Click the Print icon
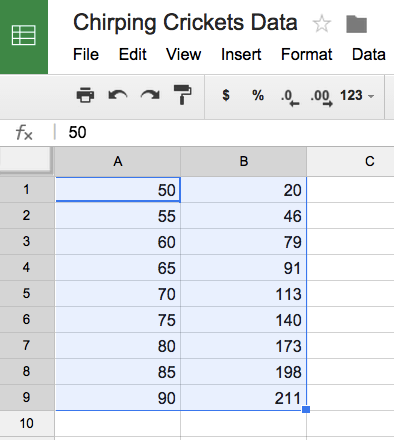 pos(85,96)
